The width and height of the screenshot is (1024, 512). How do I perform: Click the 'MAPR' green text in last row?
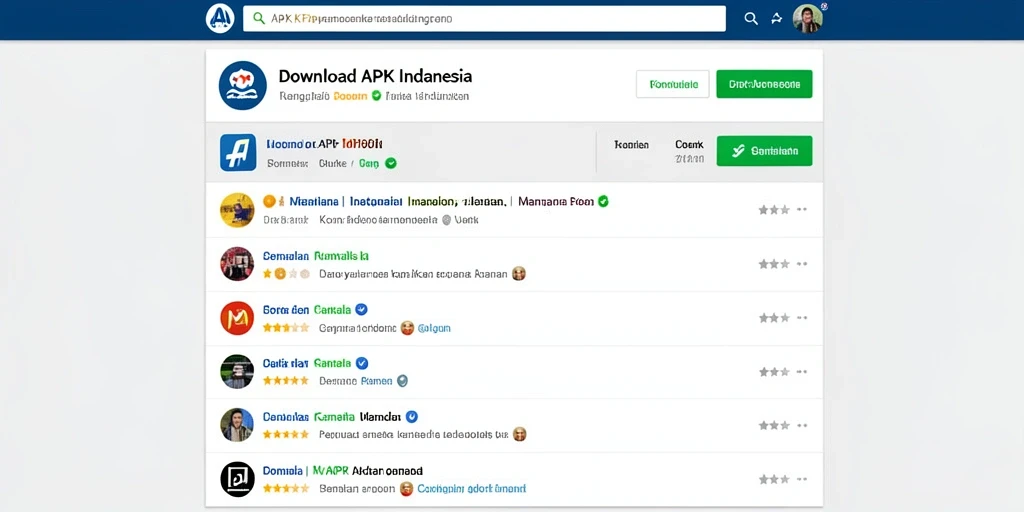point(330,470)
